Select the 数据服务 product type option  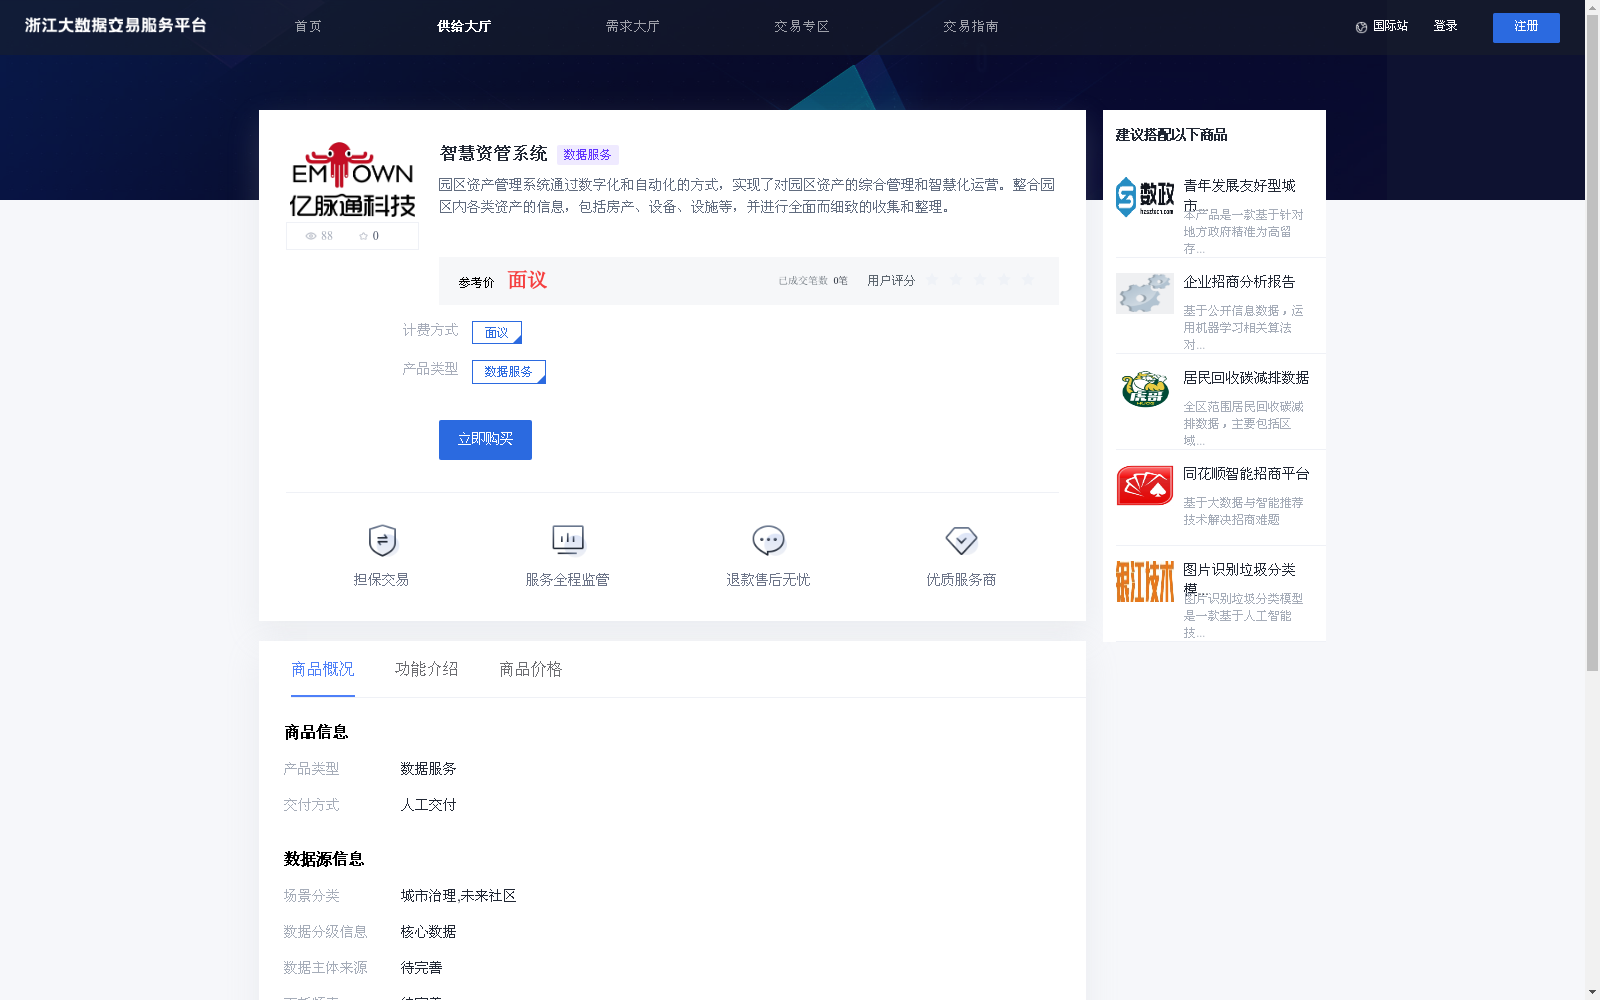[x=509, y=372]
